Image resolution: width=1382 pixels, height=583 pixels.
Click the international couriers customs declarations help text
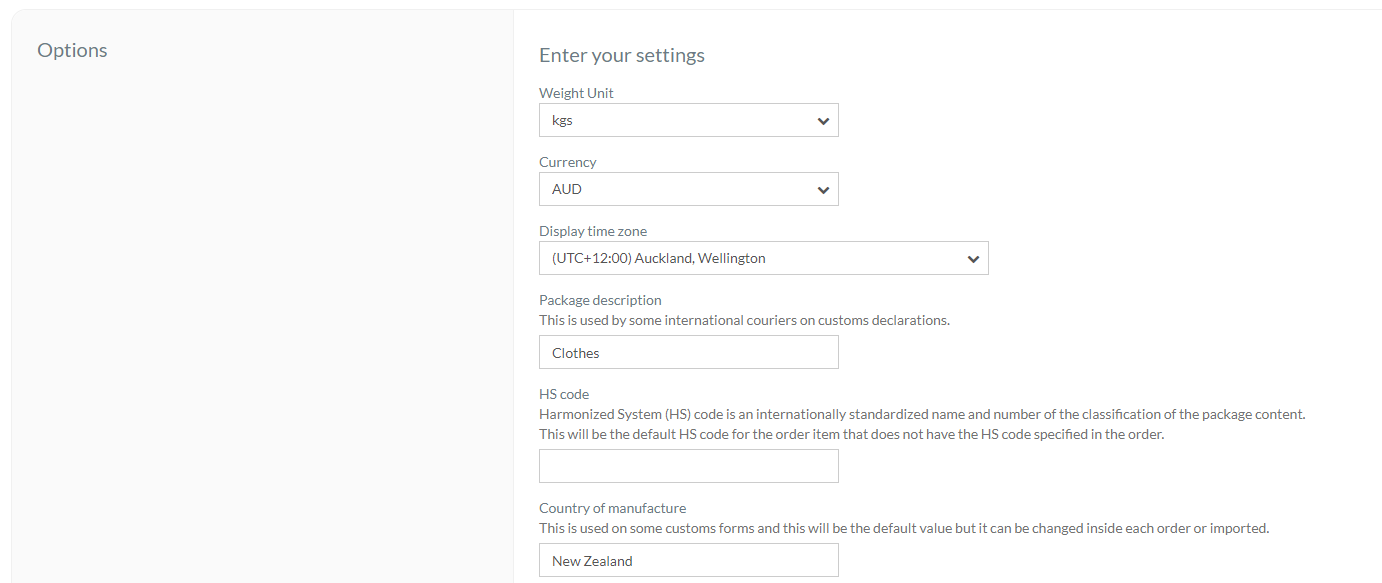(744, 320)
